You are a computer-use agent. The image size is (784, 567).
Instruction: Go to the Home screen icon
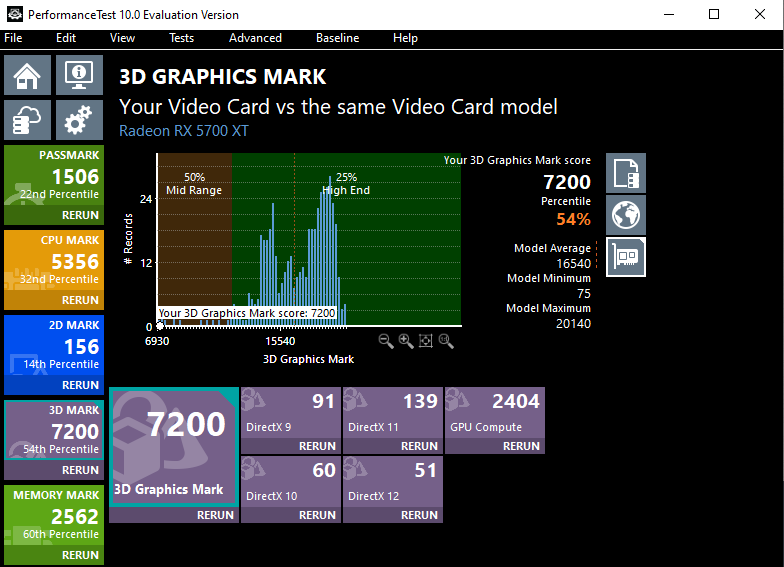tap(28, 75)
